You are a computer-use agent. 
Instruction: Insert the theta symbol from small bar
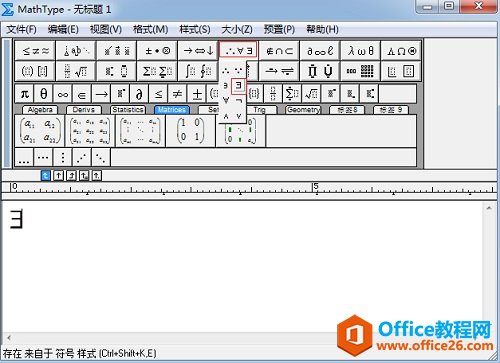[x=44, y=94]
